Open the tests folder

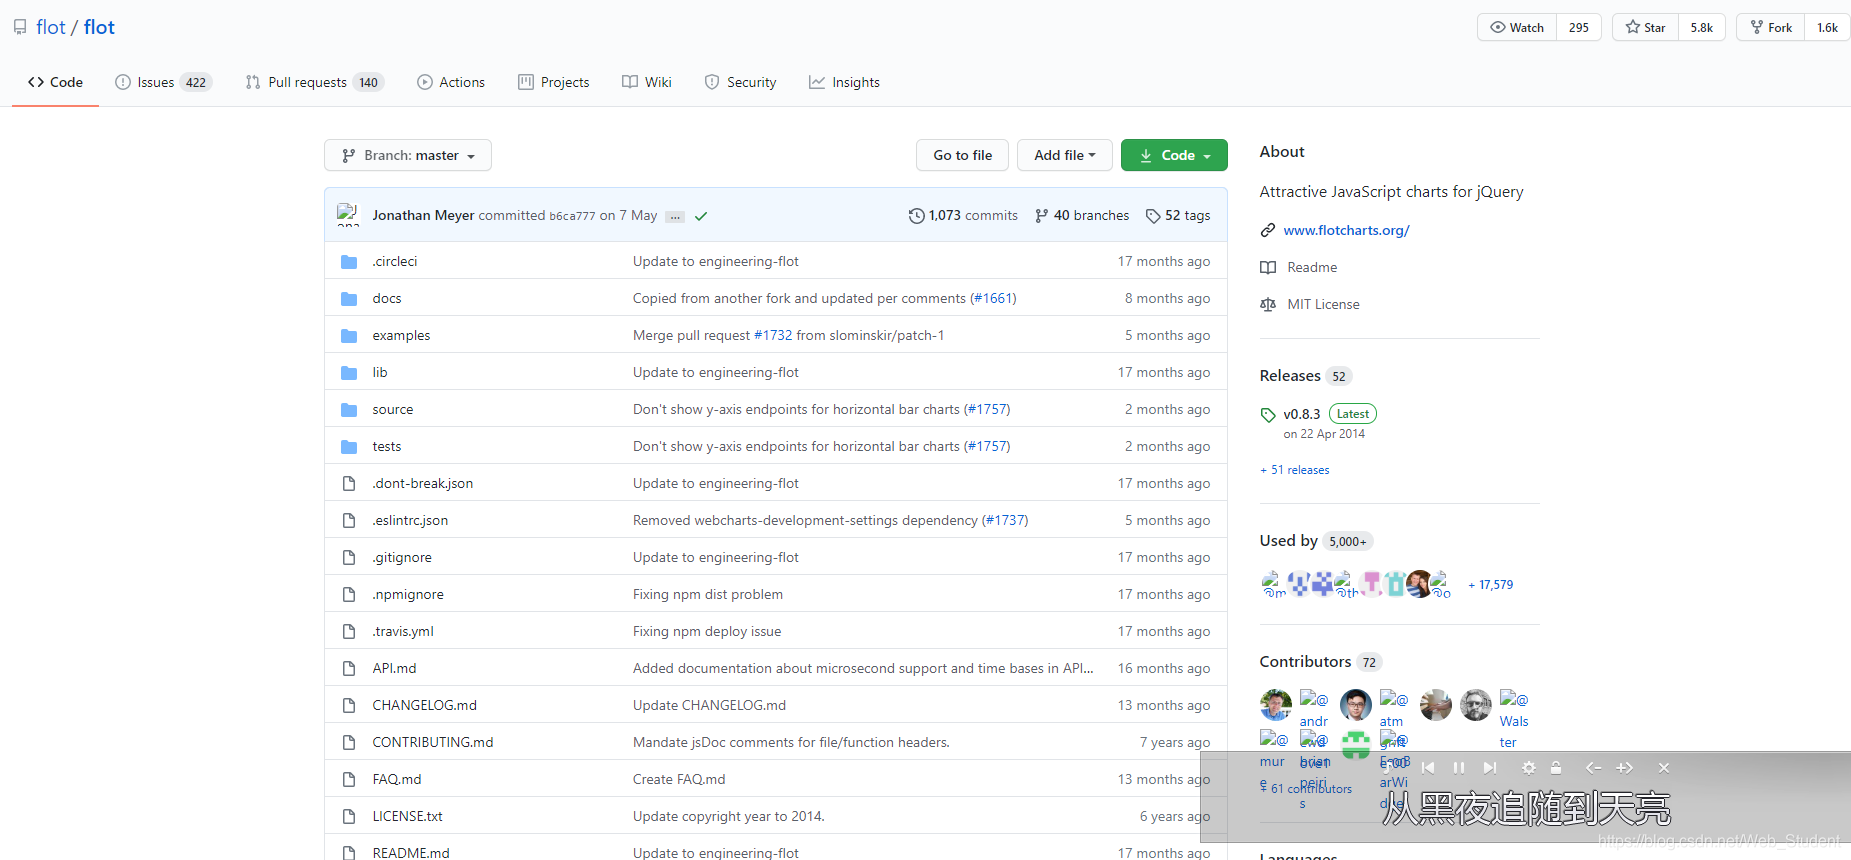click(x=387, y=446)
